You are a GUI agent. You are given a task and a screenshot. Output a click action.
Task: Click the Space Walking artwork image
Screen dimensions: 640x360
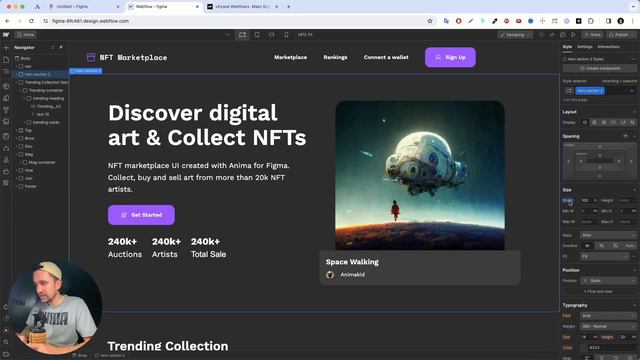tap(420, 176)
